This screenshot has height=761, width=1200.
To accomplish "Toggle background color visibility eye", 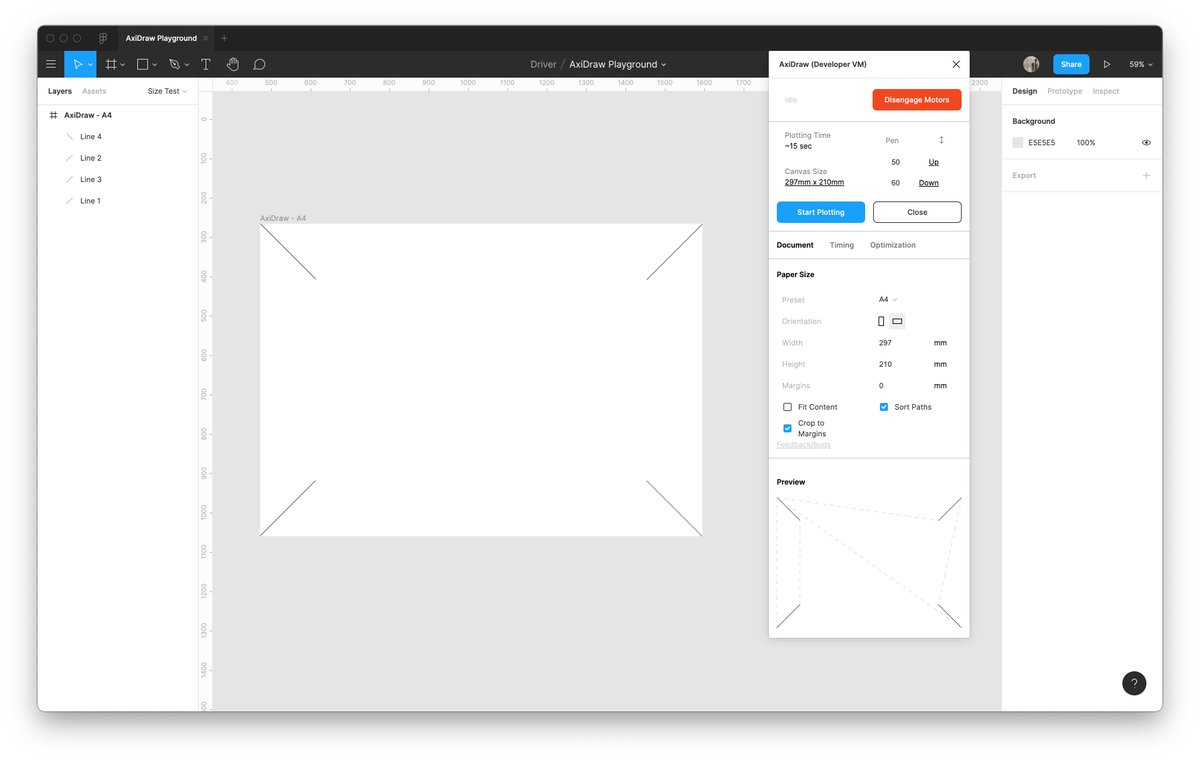I will (1146, 143).
